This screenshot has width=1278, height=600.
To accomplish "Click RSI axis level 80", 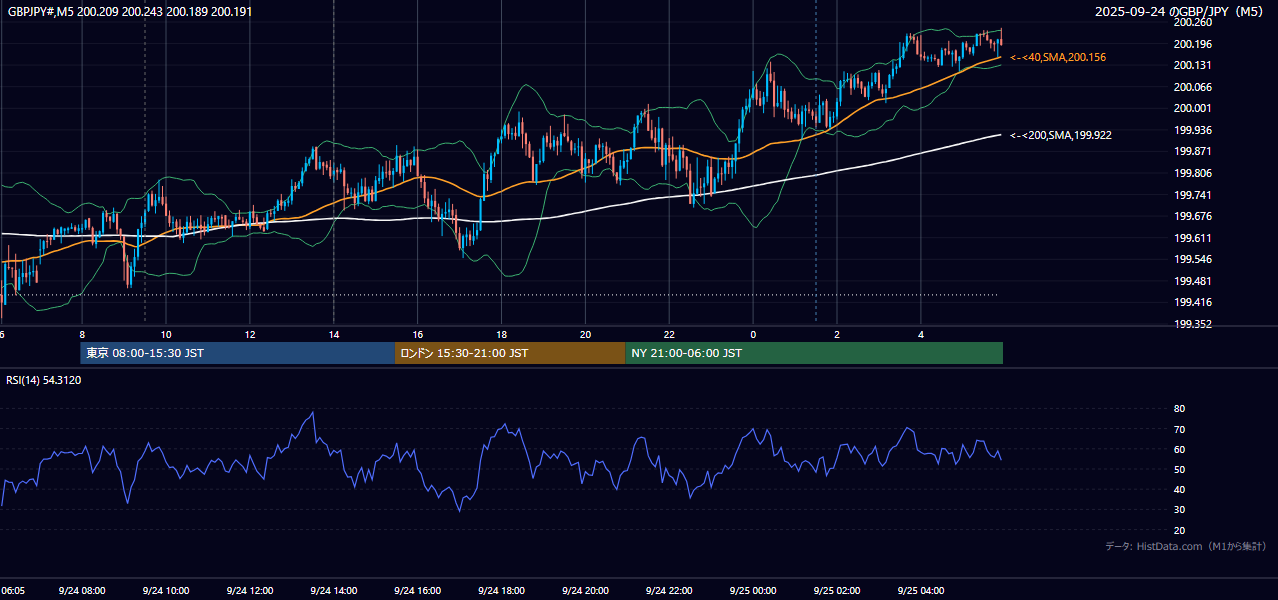I will coord(1179,409).
